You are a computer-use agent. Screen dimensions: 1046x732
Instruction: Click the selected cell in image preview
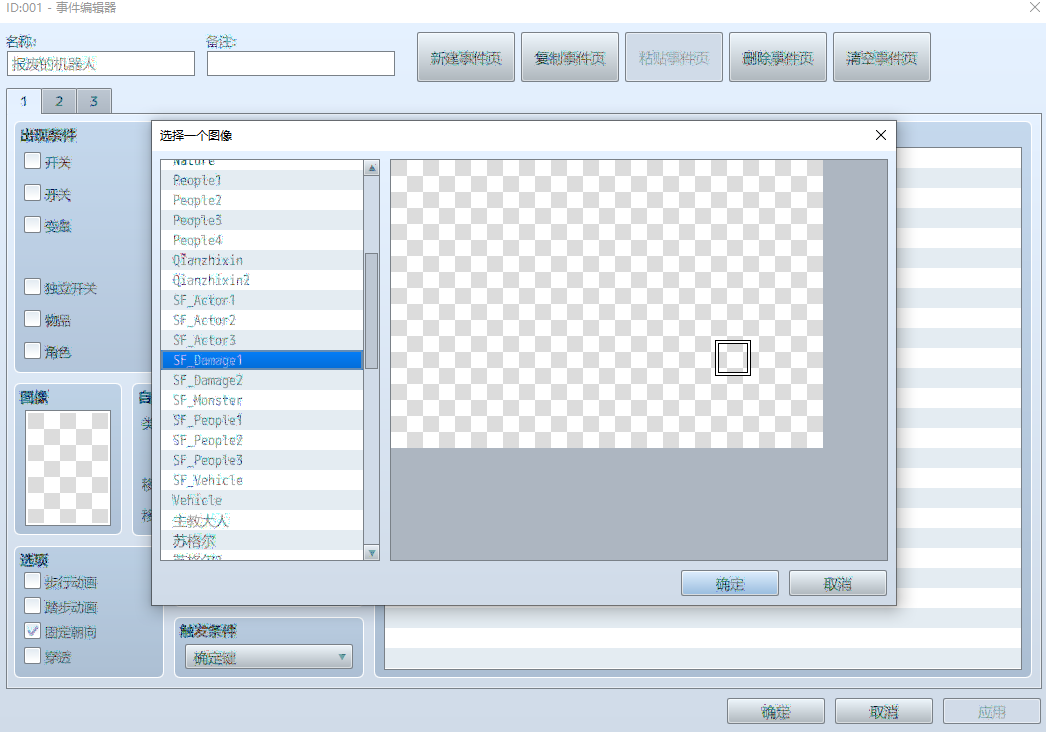coord(732,358)
